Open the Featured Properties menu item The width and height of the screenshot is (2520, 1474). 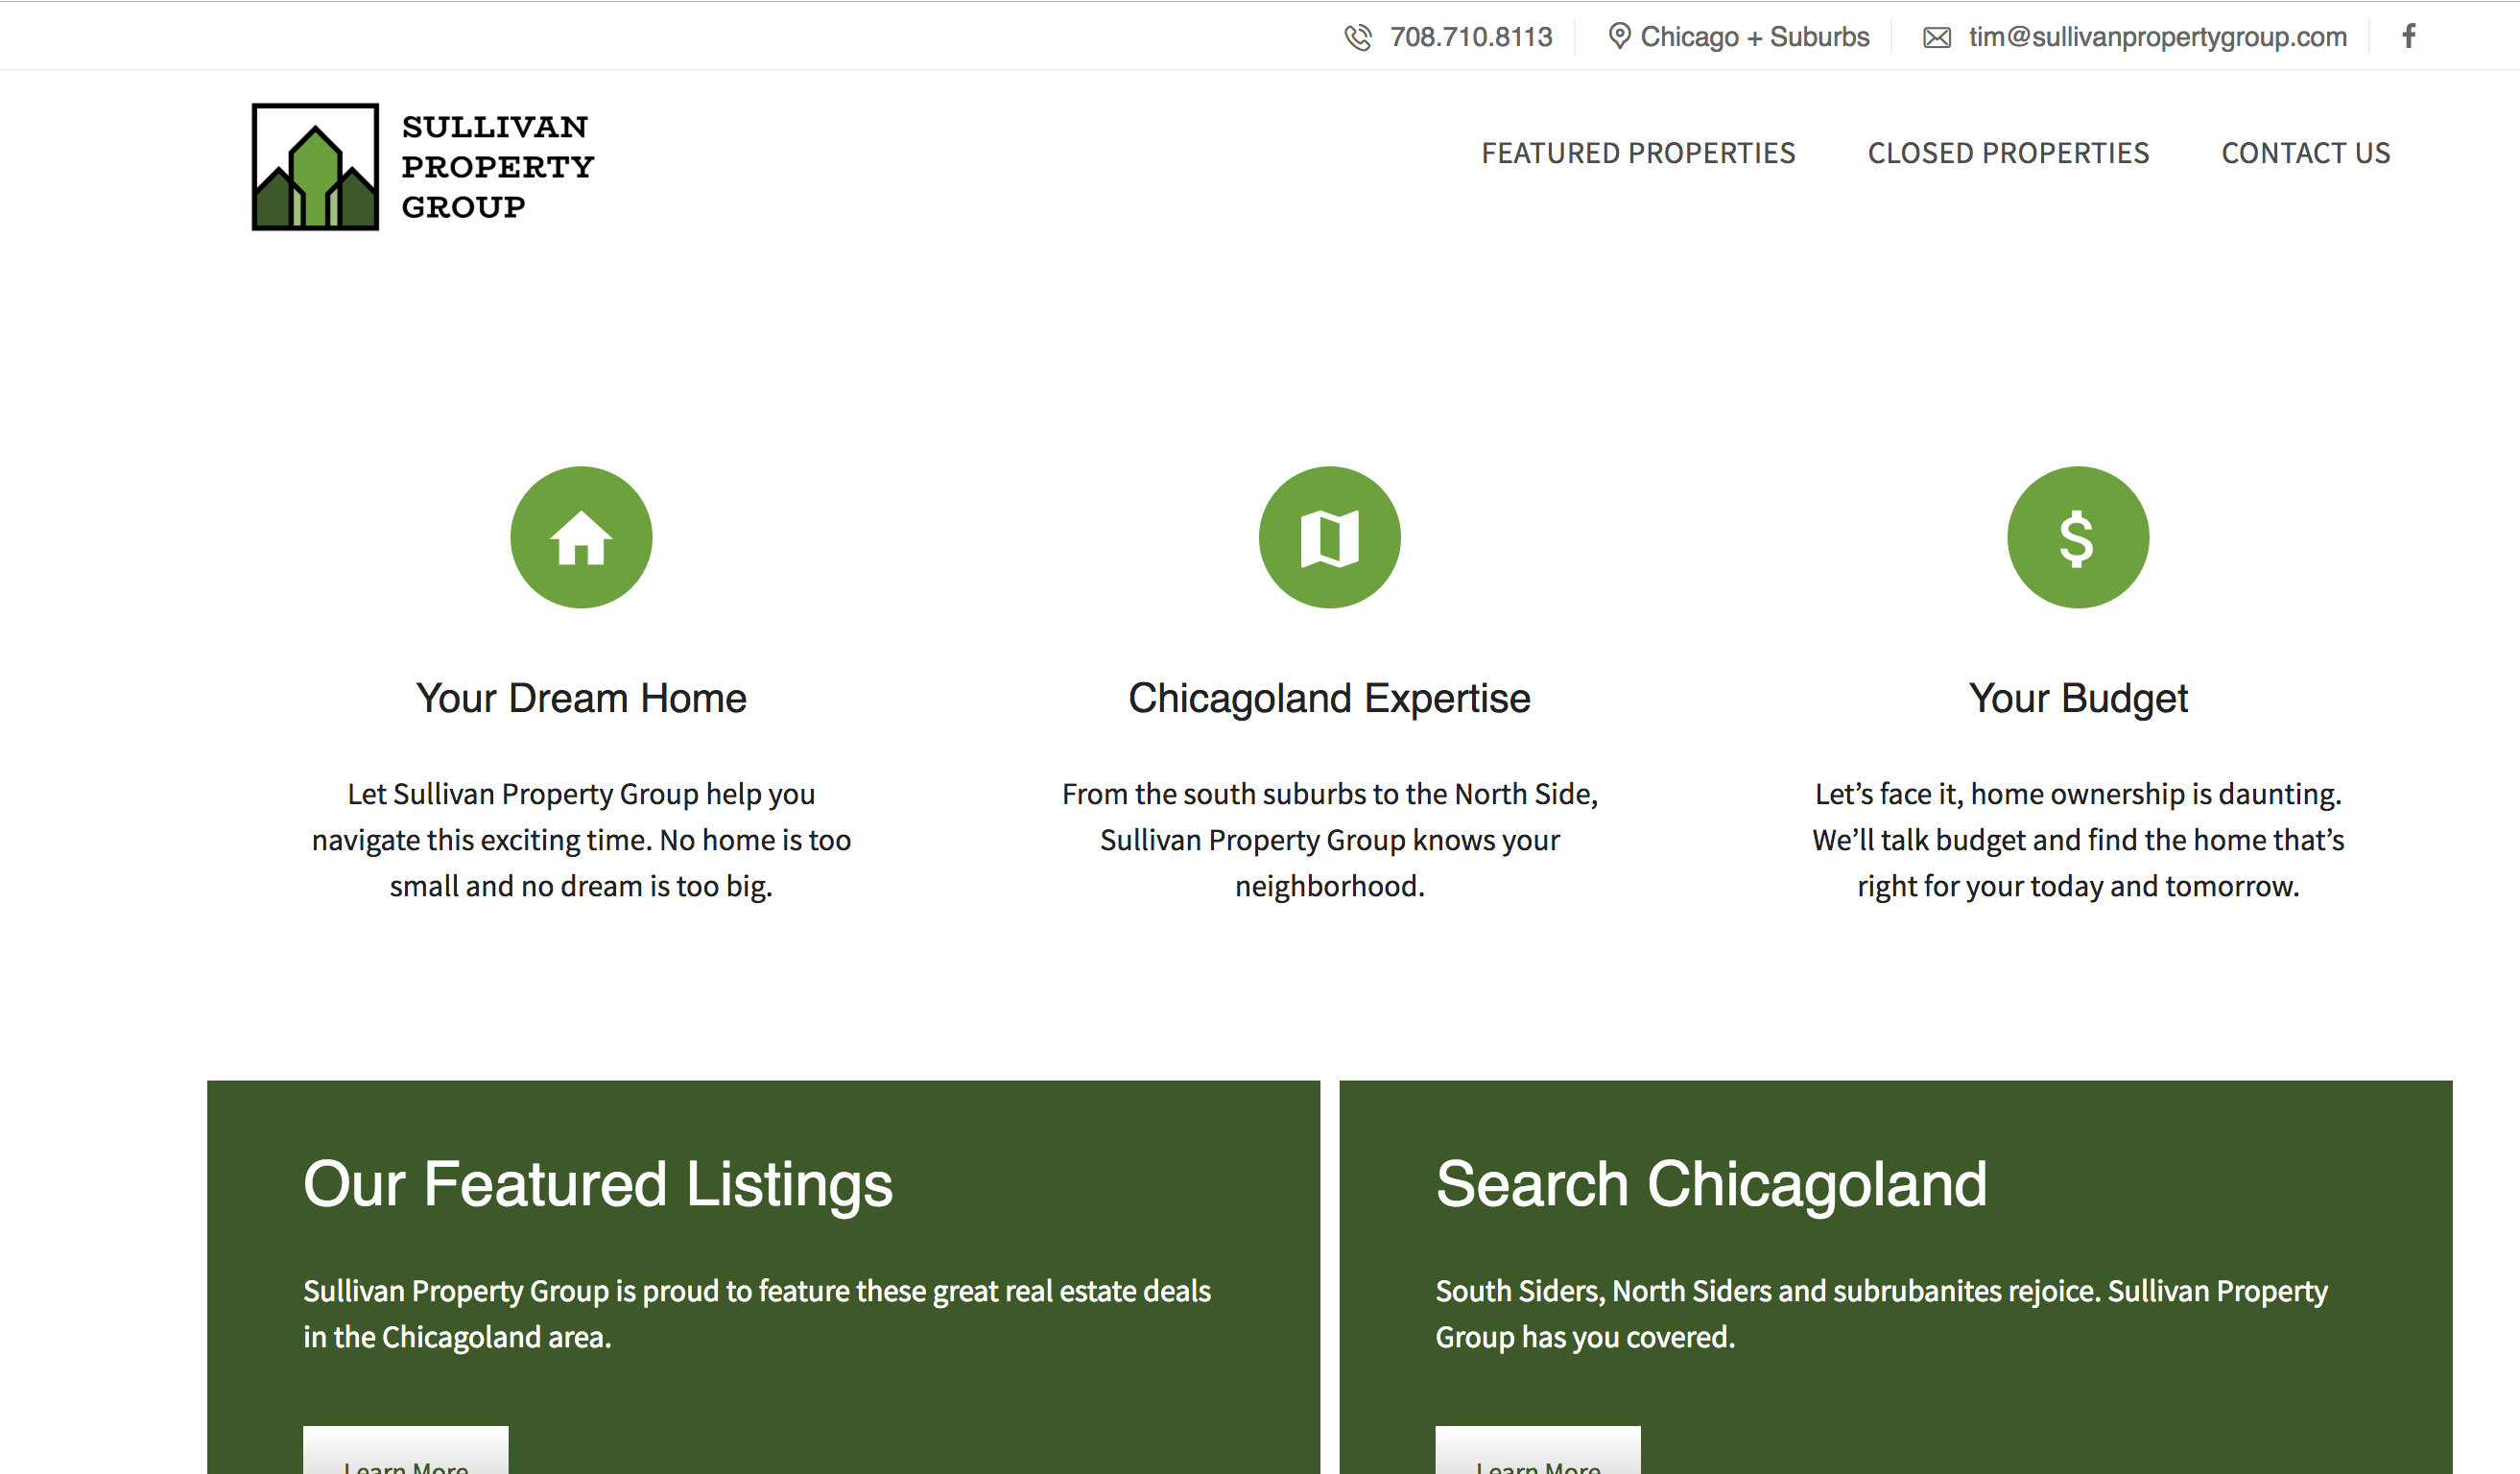coord(1638,153)
